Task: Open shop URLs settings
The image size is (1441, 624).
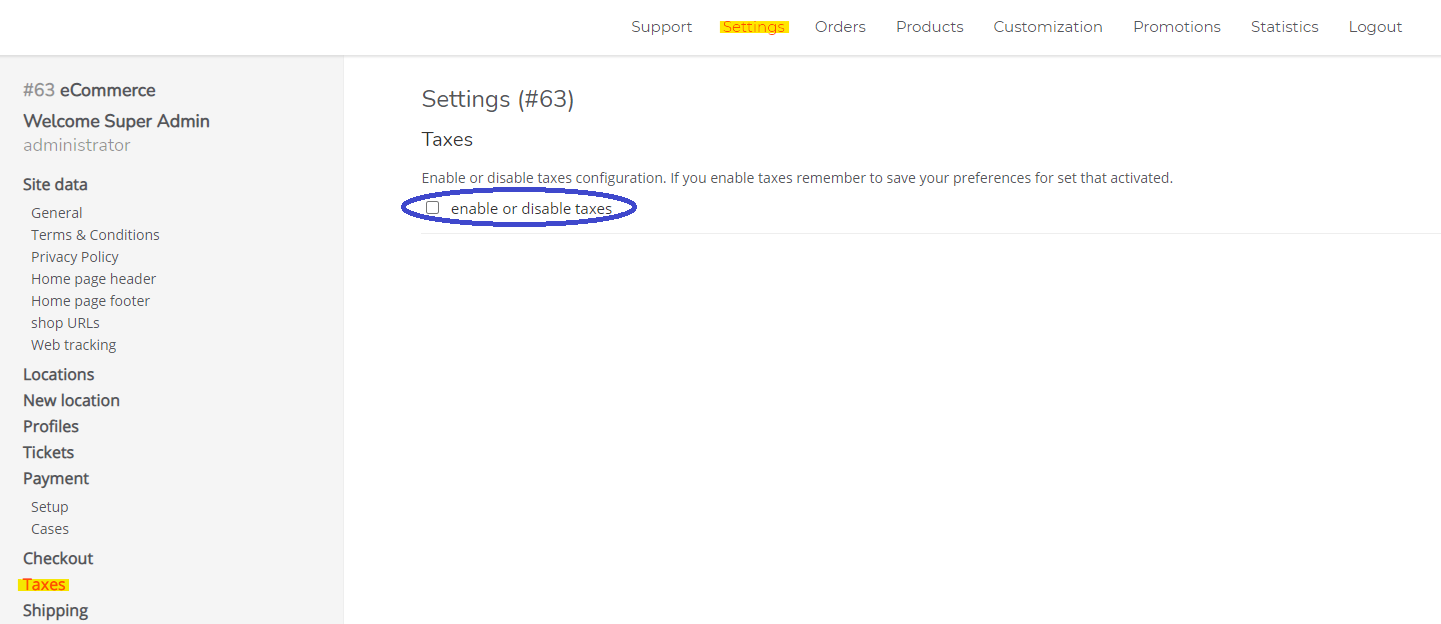Action: coord(65,323)
